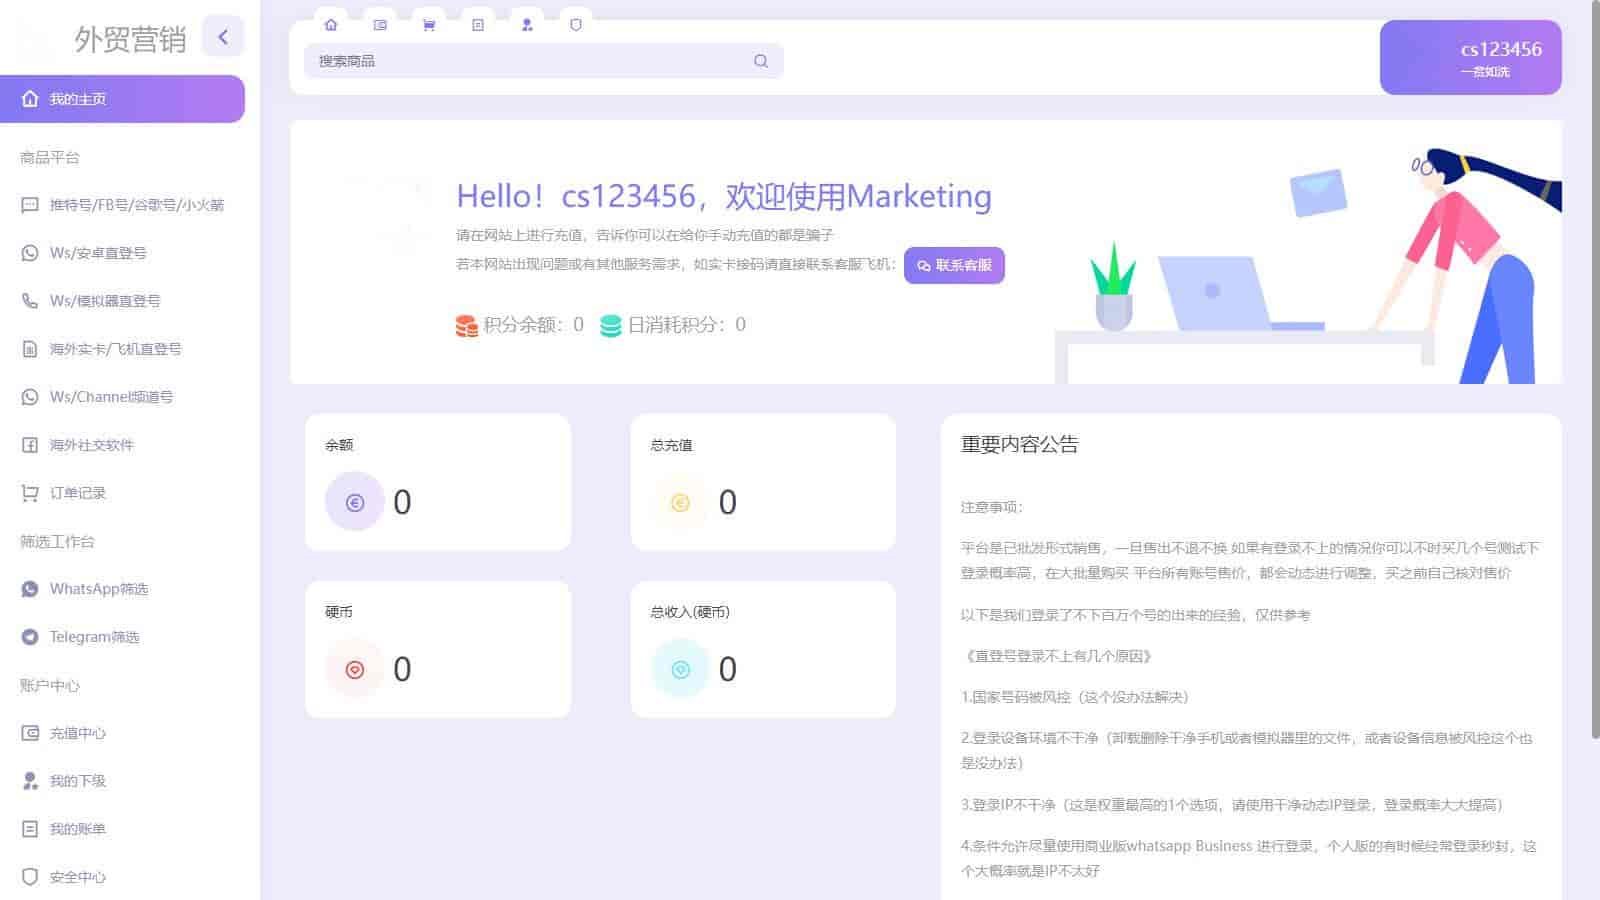This screenshot has width=1600, height=900.
Task: Open 安全中心 in the sidebar
Action: [x=78, y=877]
